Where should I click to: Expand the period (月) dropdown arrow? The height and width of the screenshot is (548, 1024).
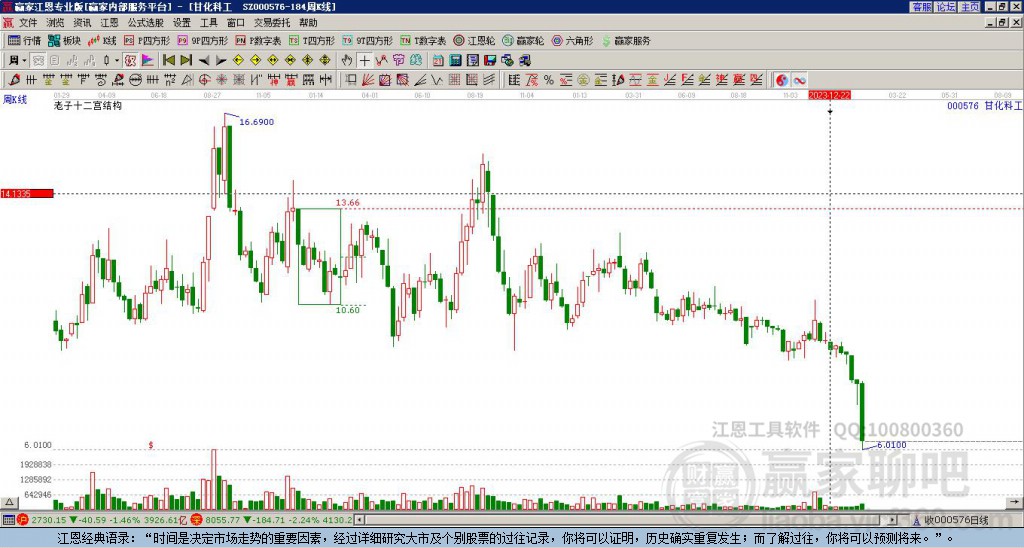[x=24, y=61]
